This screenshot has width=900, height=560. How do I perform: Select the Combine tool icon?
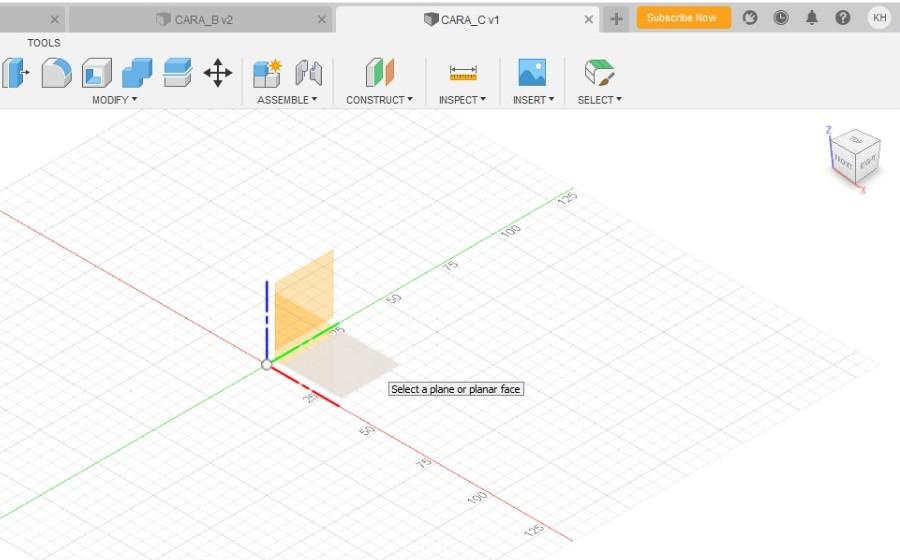tap(137, 73)
